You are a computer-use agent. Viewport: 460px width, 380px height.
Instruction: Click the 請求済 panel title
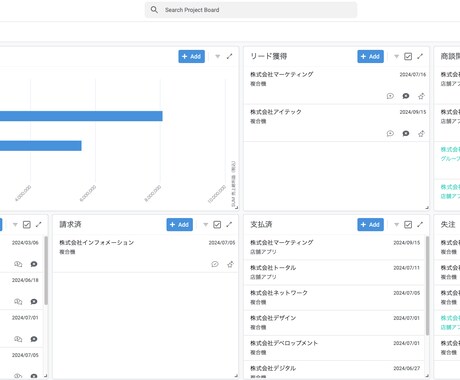[70, 224]
